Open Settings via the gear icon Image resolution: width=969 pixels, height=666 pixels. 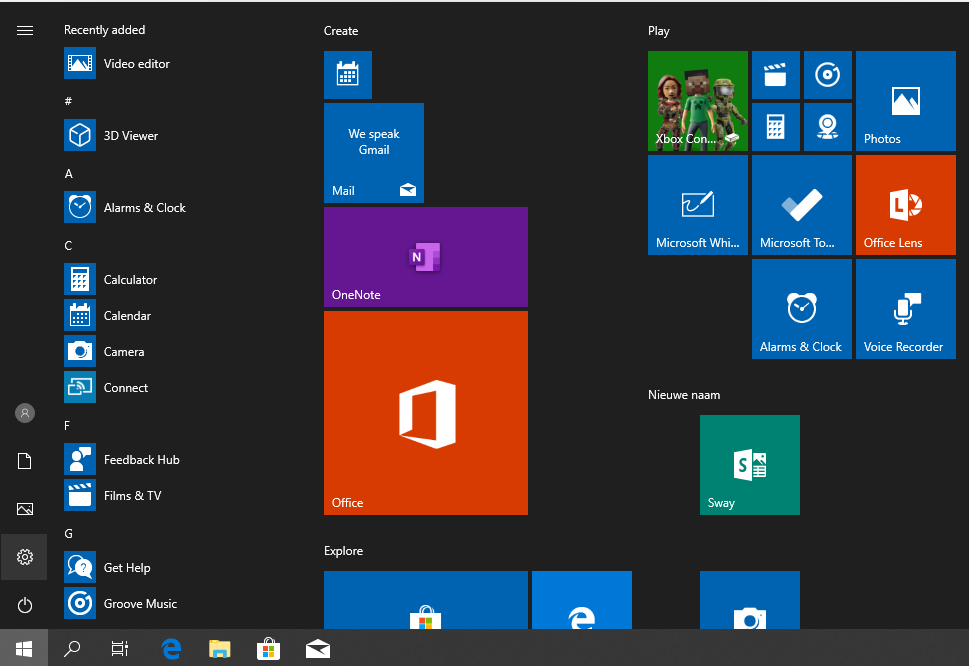(x=25, y=557)
